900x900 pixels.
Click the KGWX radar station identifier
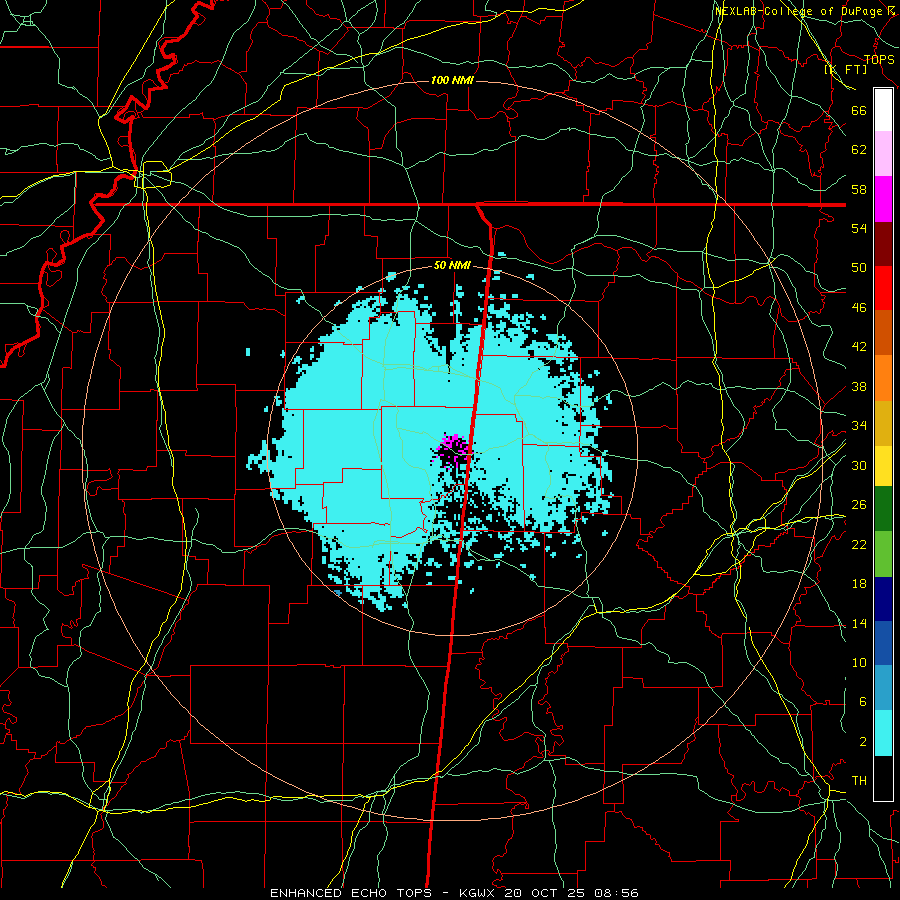click(476, 893)
